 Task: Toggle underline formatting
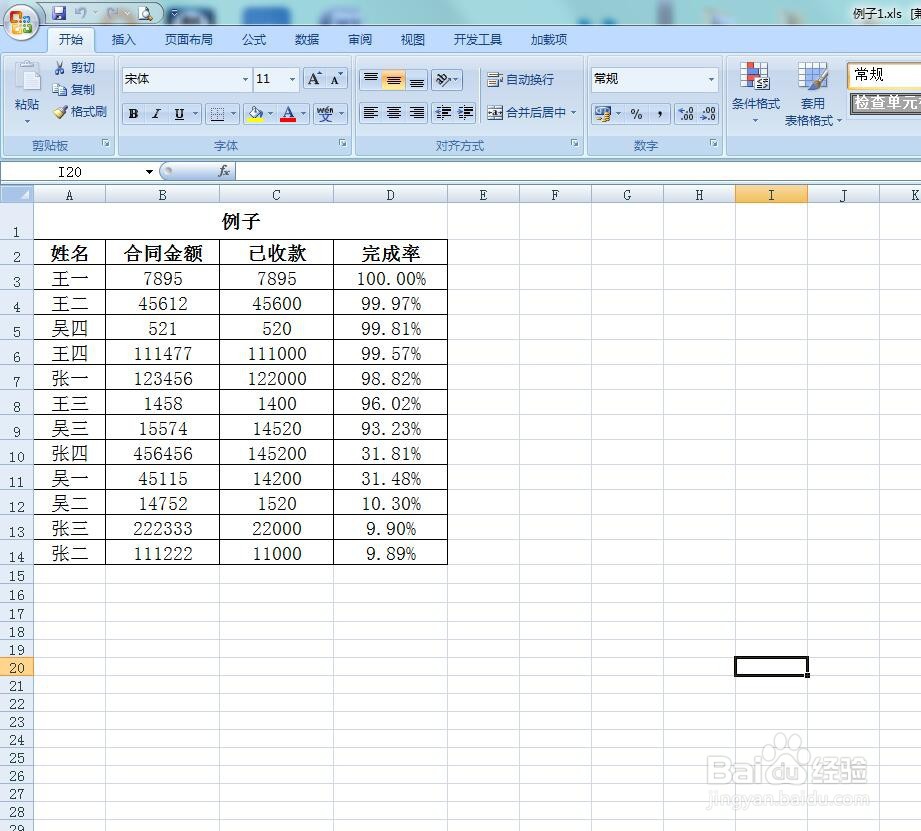tap(177, 113)
